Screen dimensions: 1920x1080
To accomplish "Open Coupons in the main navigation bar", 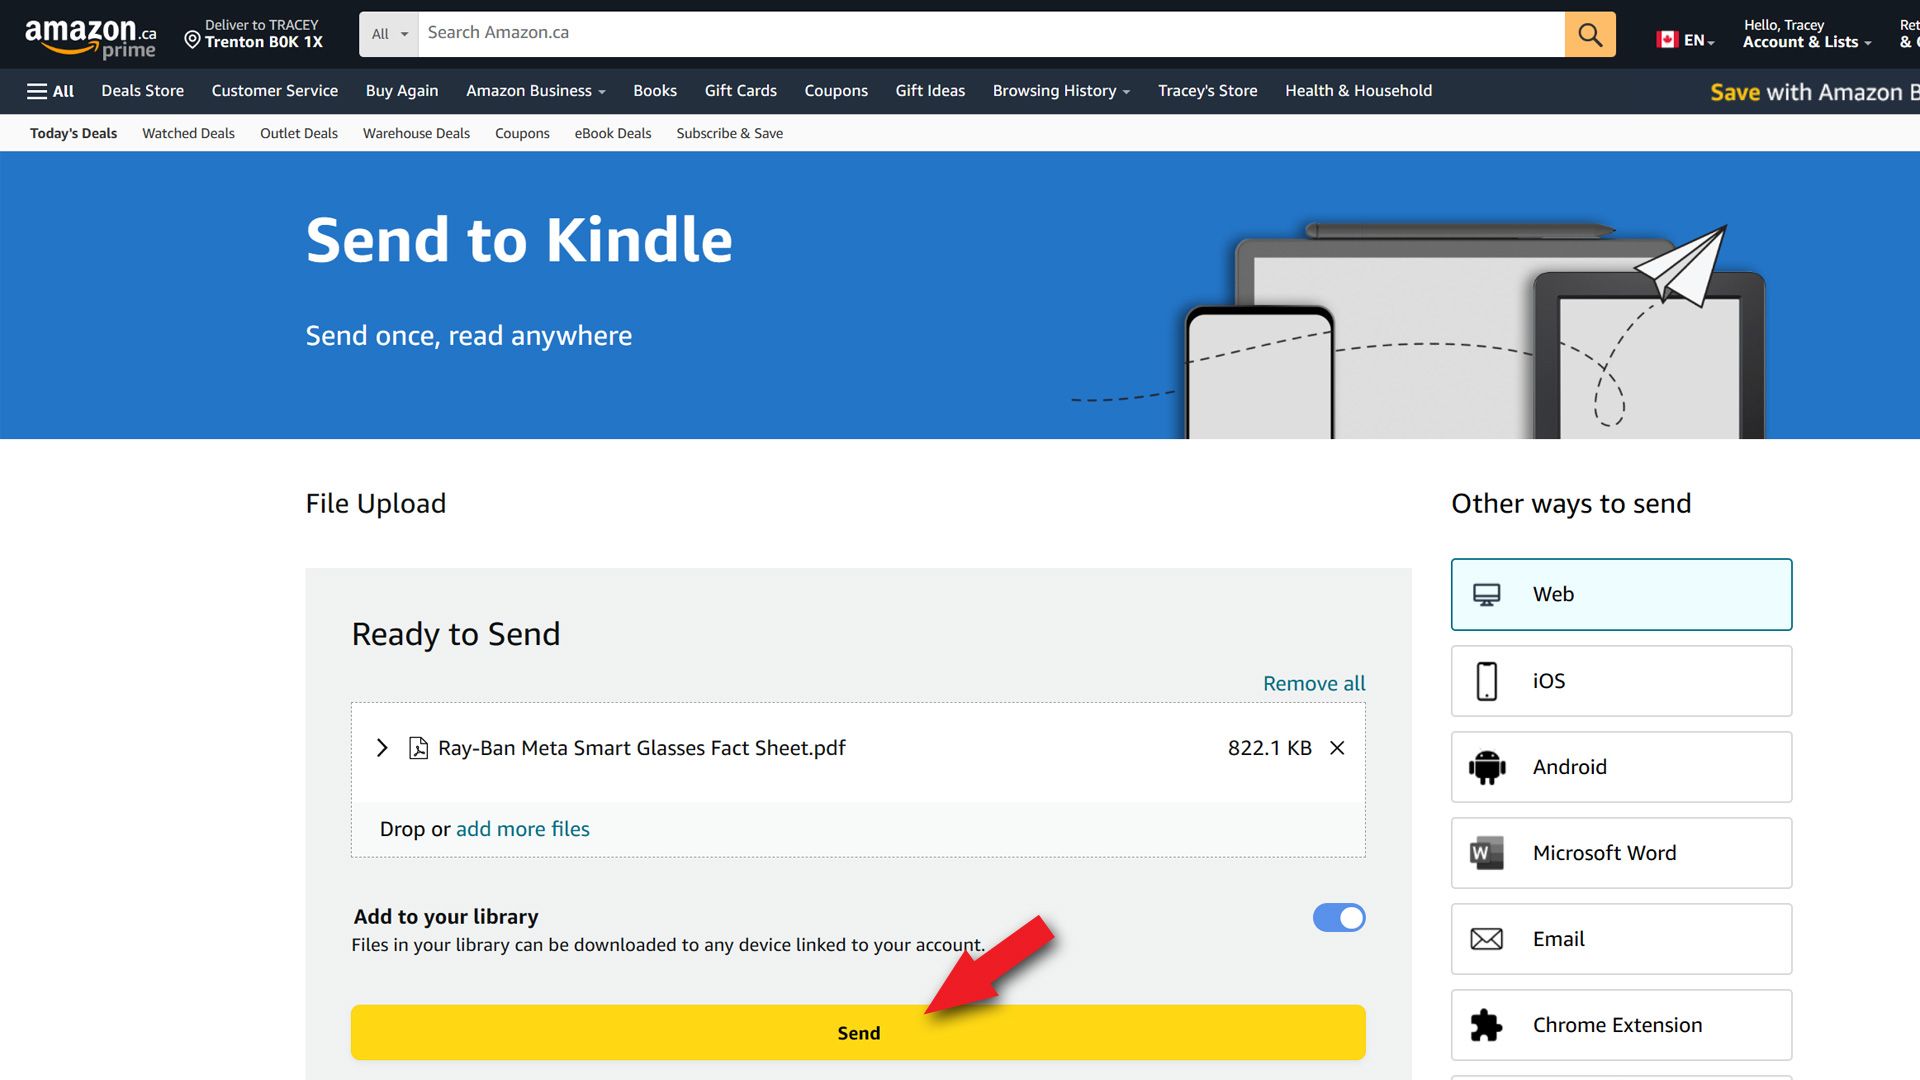I will [836, 91].
